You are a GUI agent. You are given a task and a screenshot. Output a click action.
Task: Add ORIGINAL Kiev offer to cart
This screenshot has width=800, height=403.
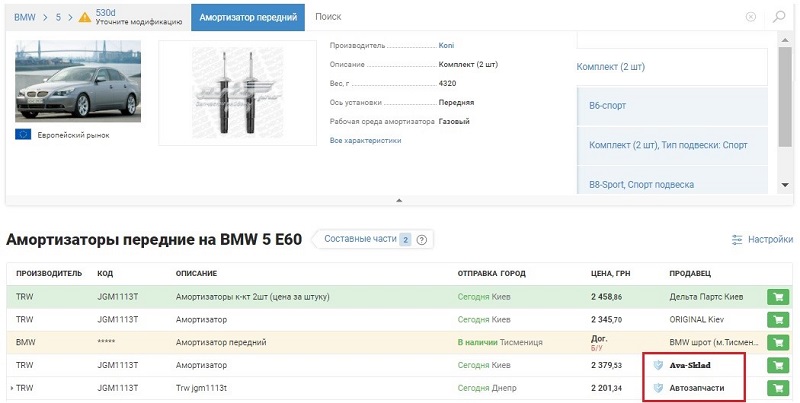click(777, 320)
